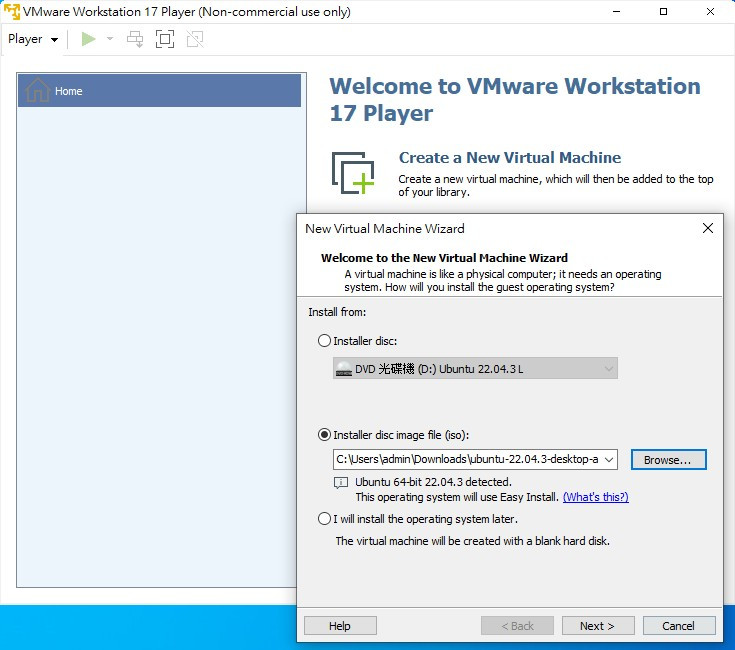
Task: Select the Installer disc radio button
Action: click(324, 341)
